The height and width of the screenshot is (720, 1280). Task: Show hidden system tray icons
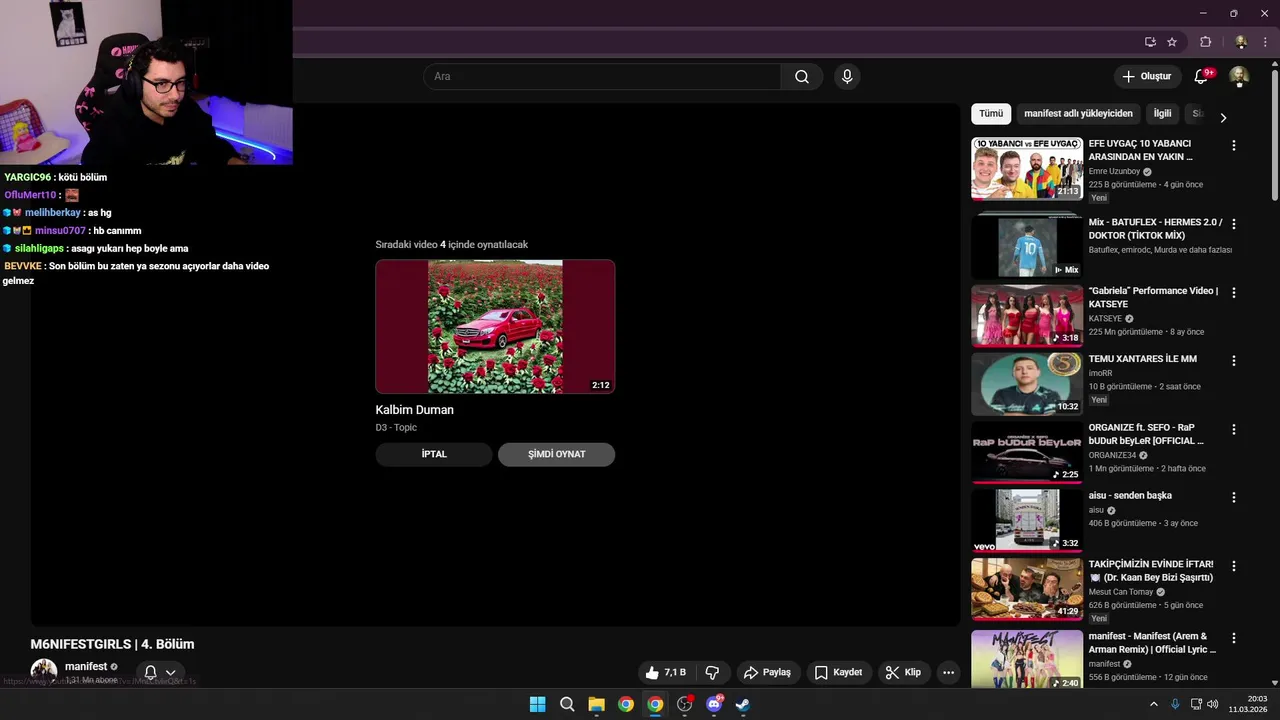[x=1153, y=704]
